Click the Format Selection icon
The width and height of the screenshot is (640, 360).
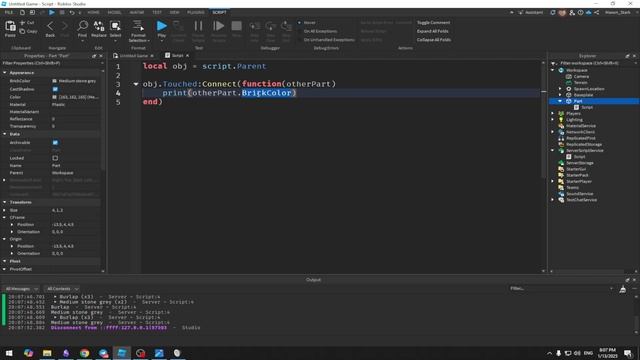click(x=138, y=25)
